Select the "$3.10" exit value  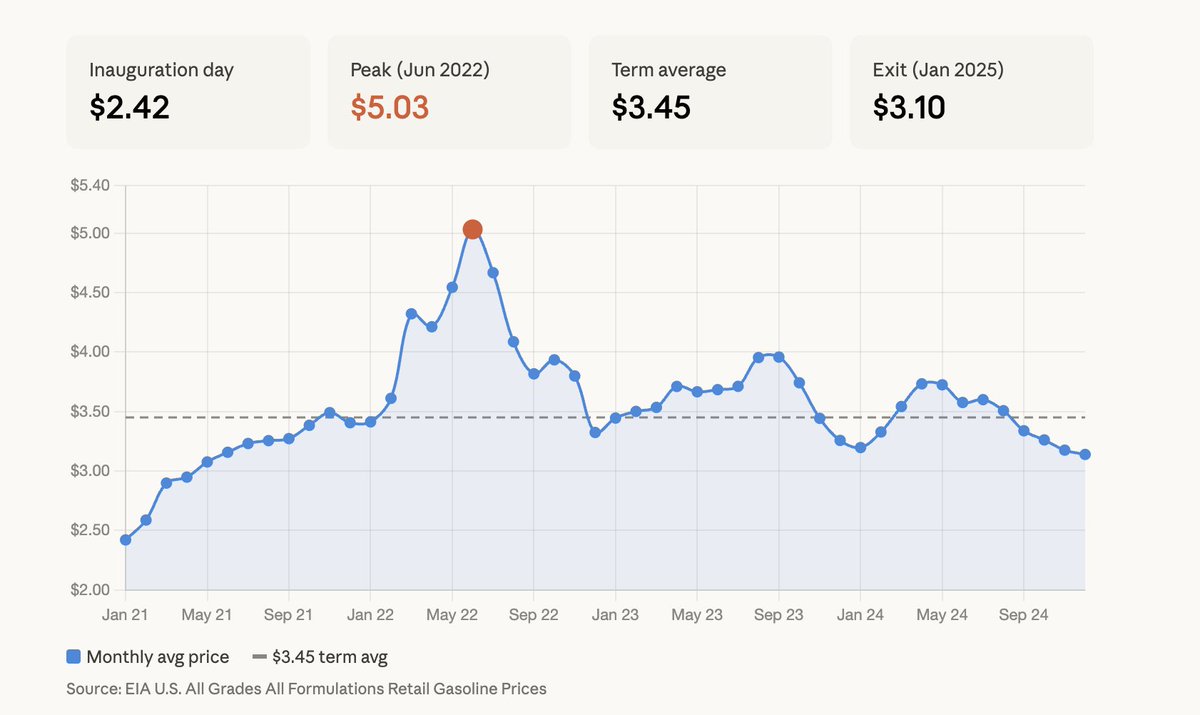point(909,107)
